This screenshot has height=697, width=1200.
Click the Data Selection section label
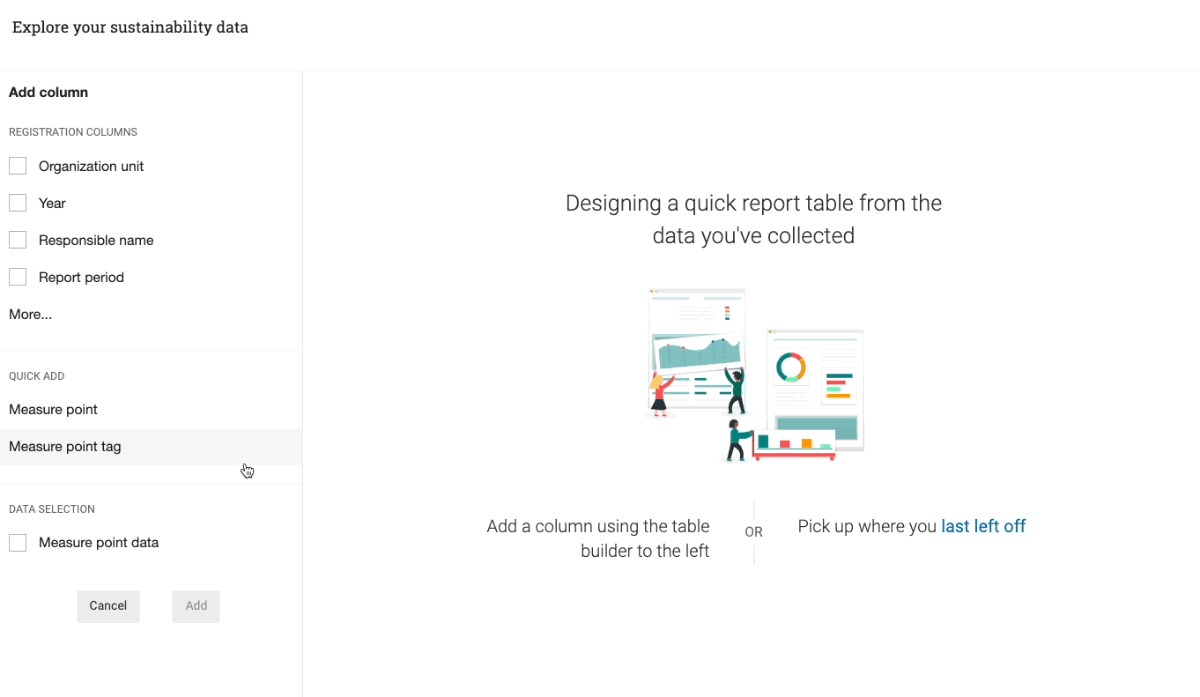[x=52, y=509]
